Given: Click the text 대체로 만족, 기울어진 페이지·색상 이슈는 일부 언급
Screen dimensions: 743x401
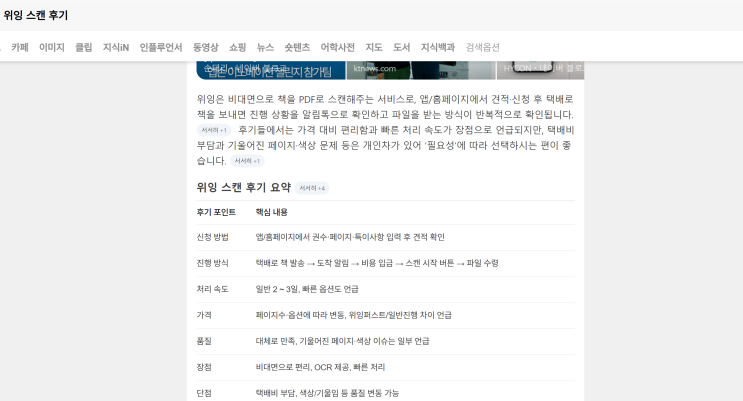Looking at the screenshot, I should click(x=343, y=341).
